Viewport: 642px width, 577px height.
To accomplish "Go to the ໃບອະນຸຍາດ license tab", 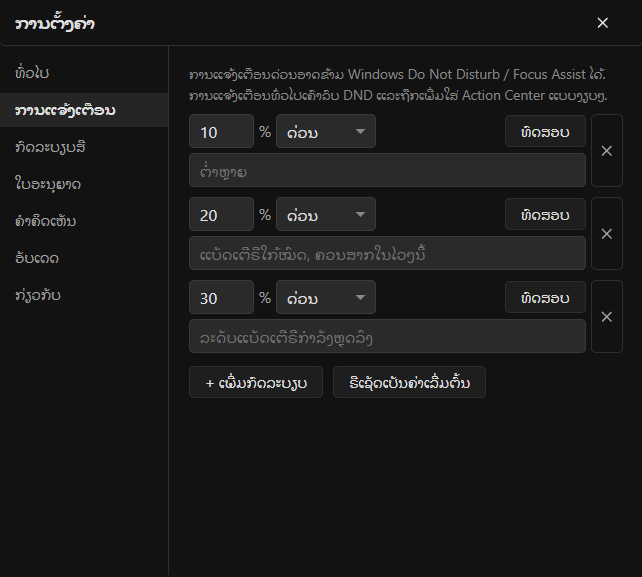I will [x=84, y=184].
